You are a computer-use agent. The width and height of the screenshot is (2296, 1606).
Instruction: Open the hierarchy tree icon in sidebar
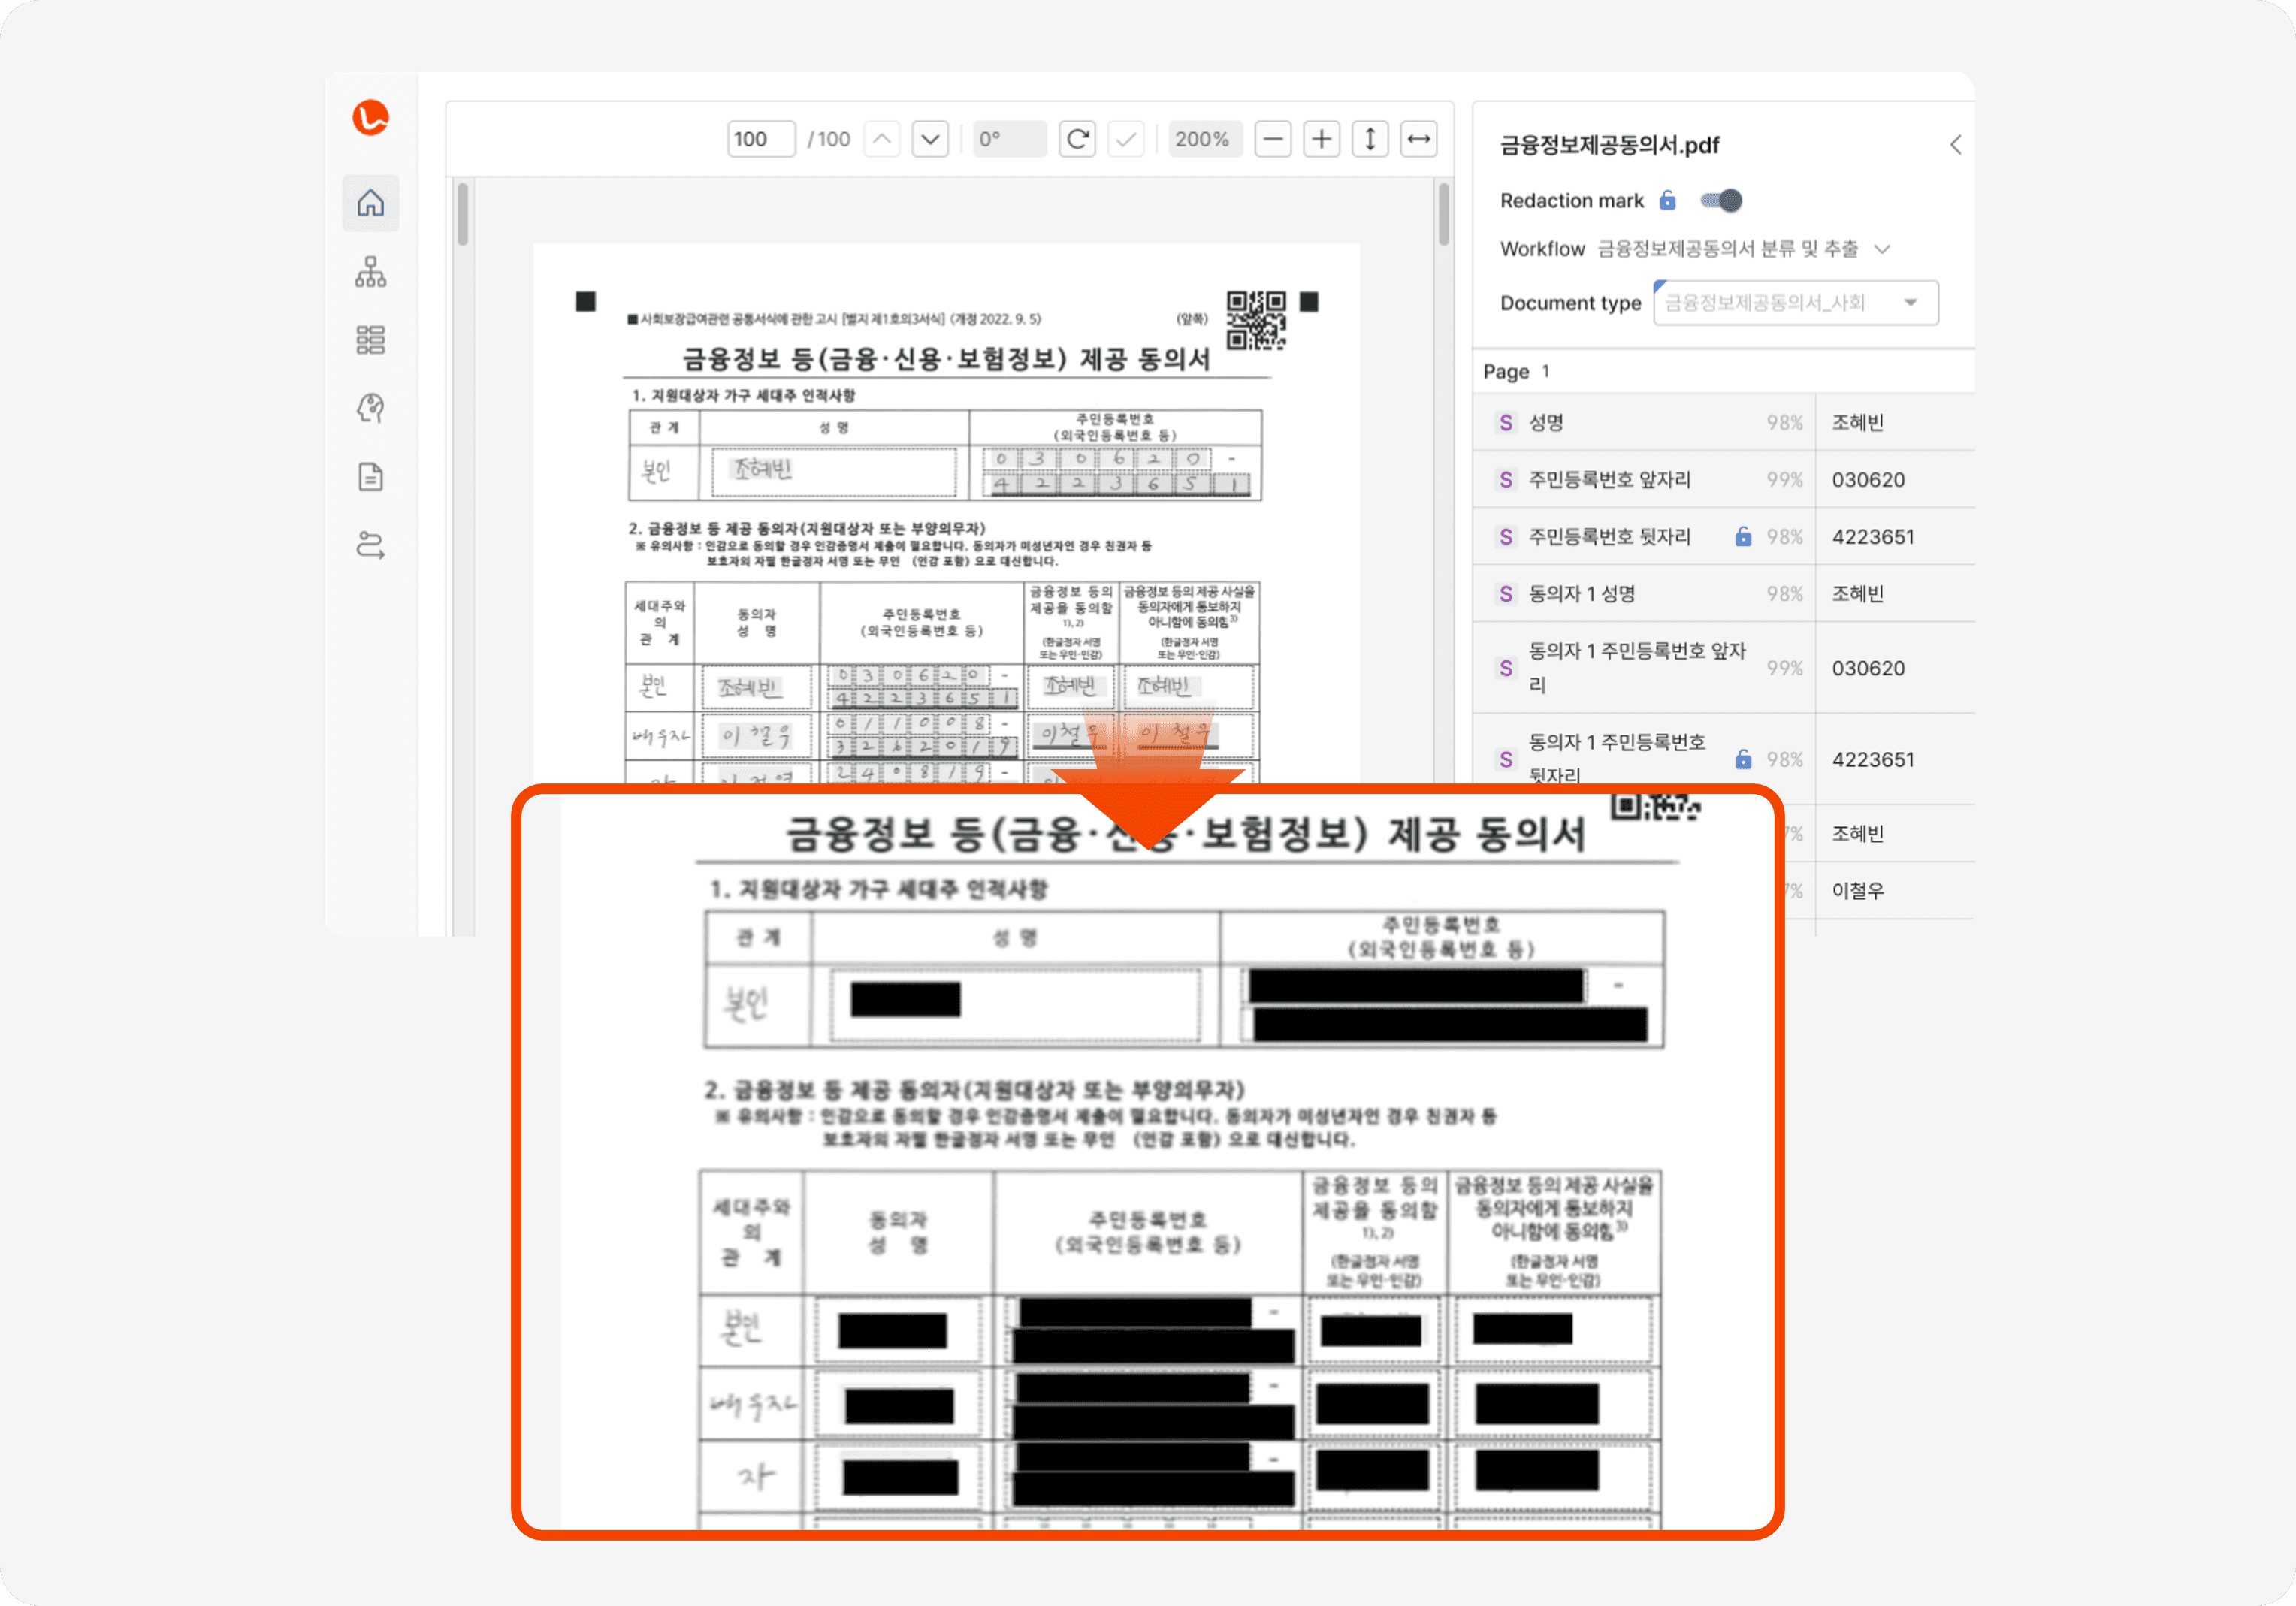(370, 272)
